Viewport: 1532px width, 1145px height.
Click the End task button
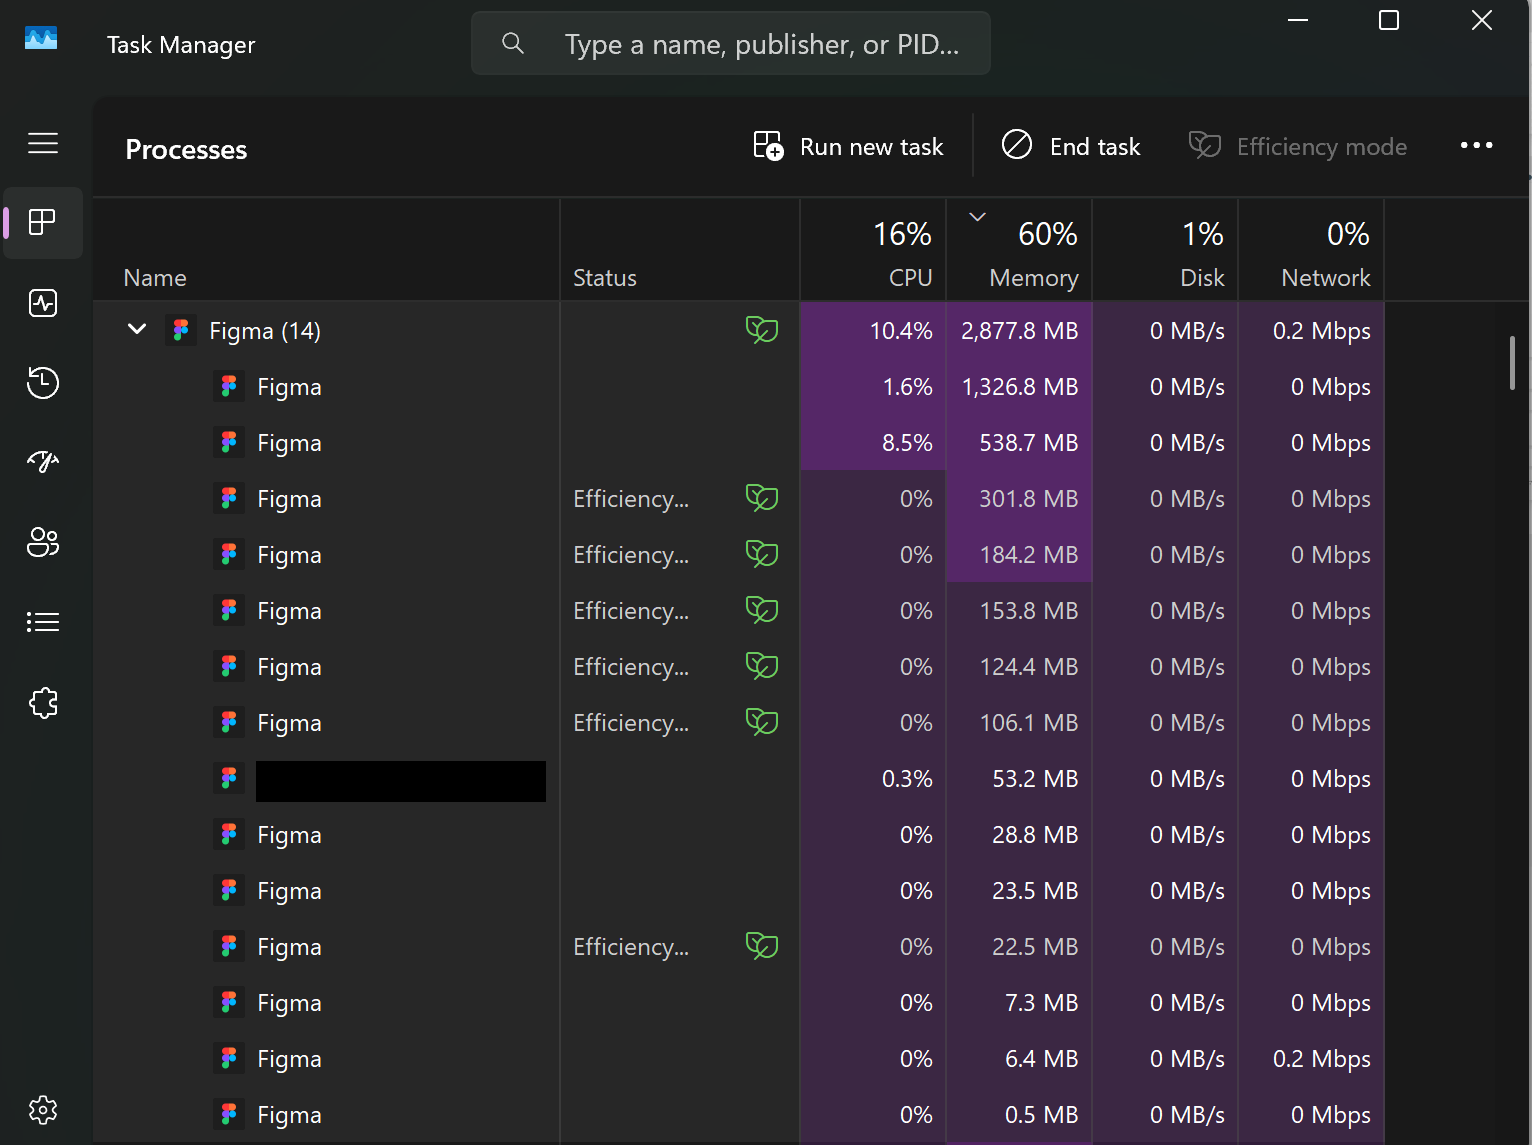1071,146
